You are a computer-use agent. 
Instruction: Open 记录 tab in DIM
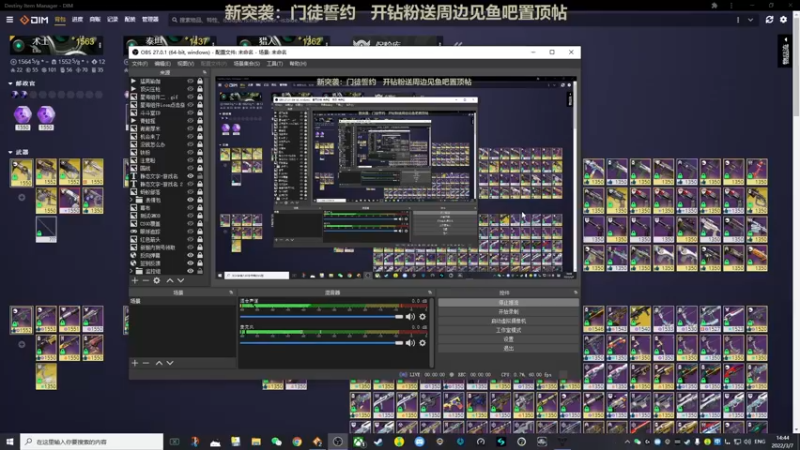tap(112, 20)
